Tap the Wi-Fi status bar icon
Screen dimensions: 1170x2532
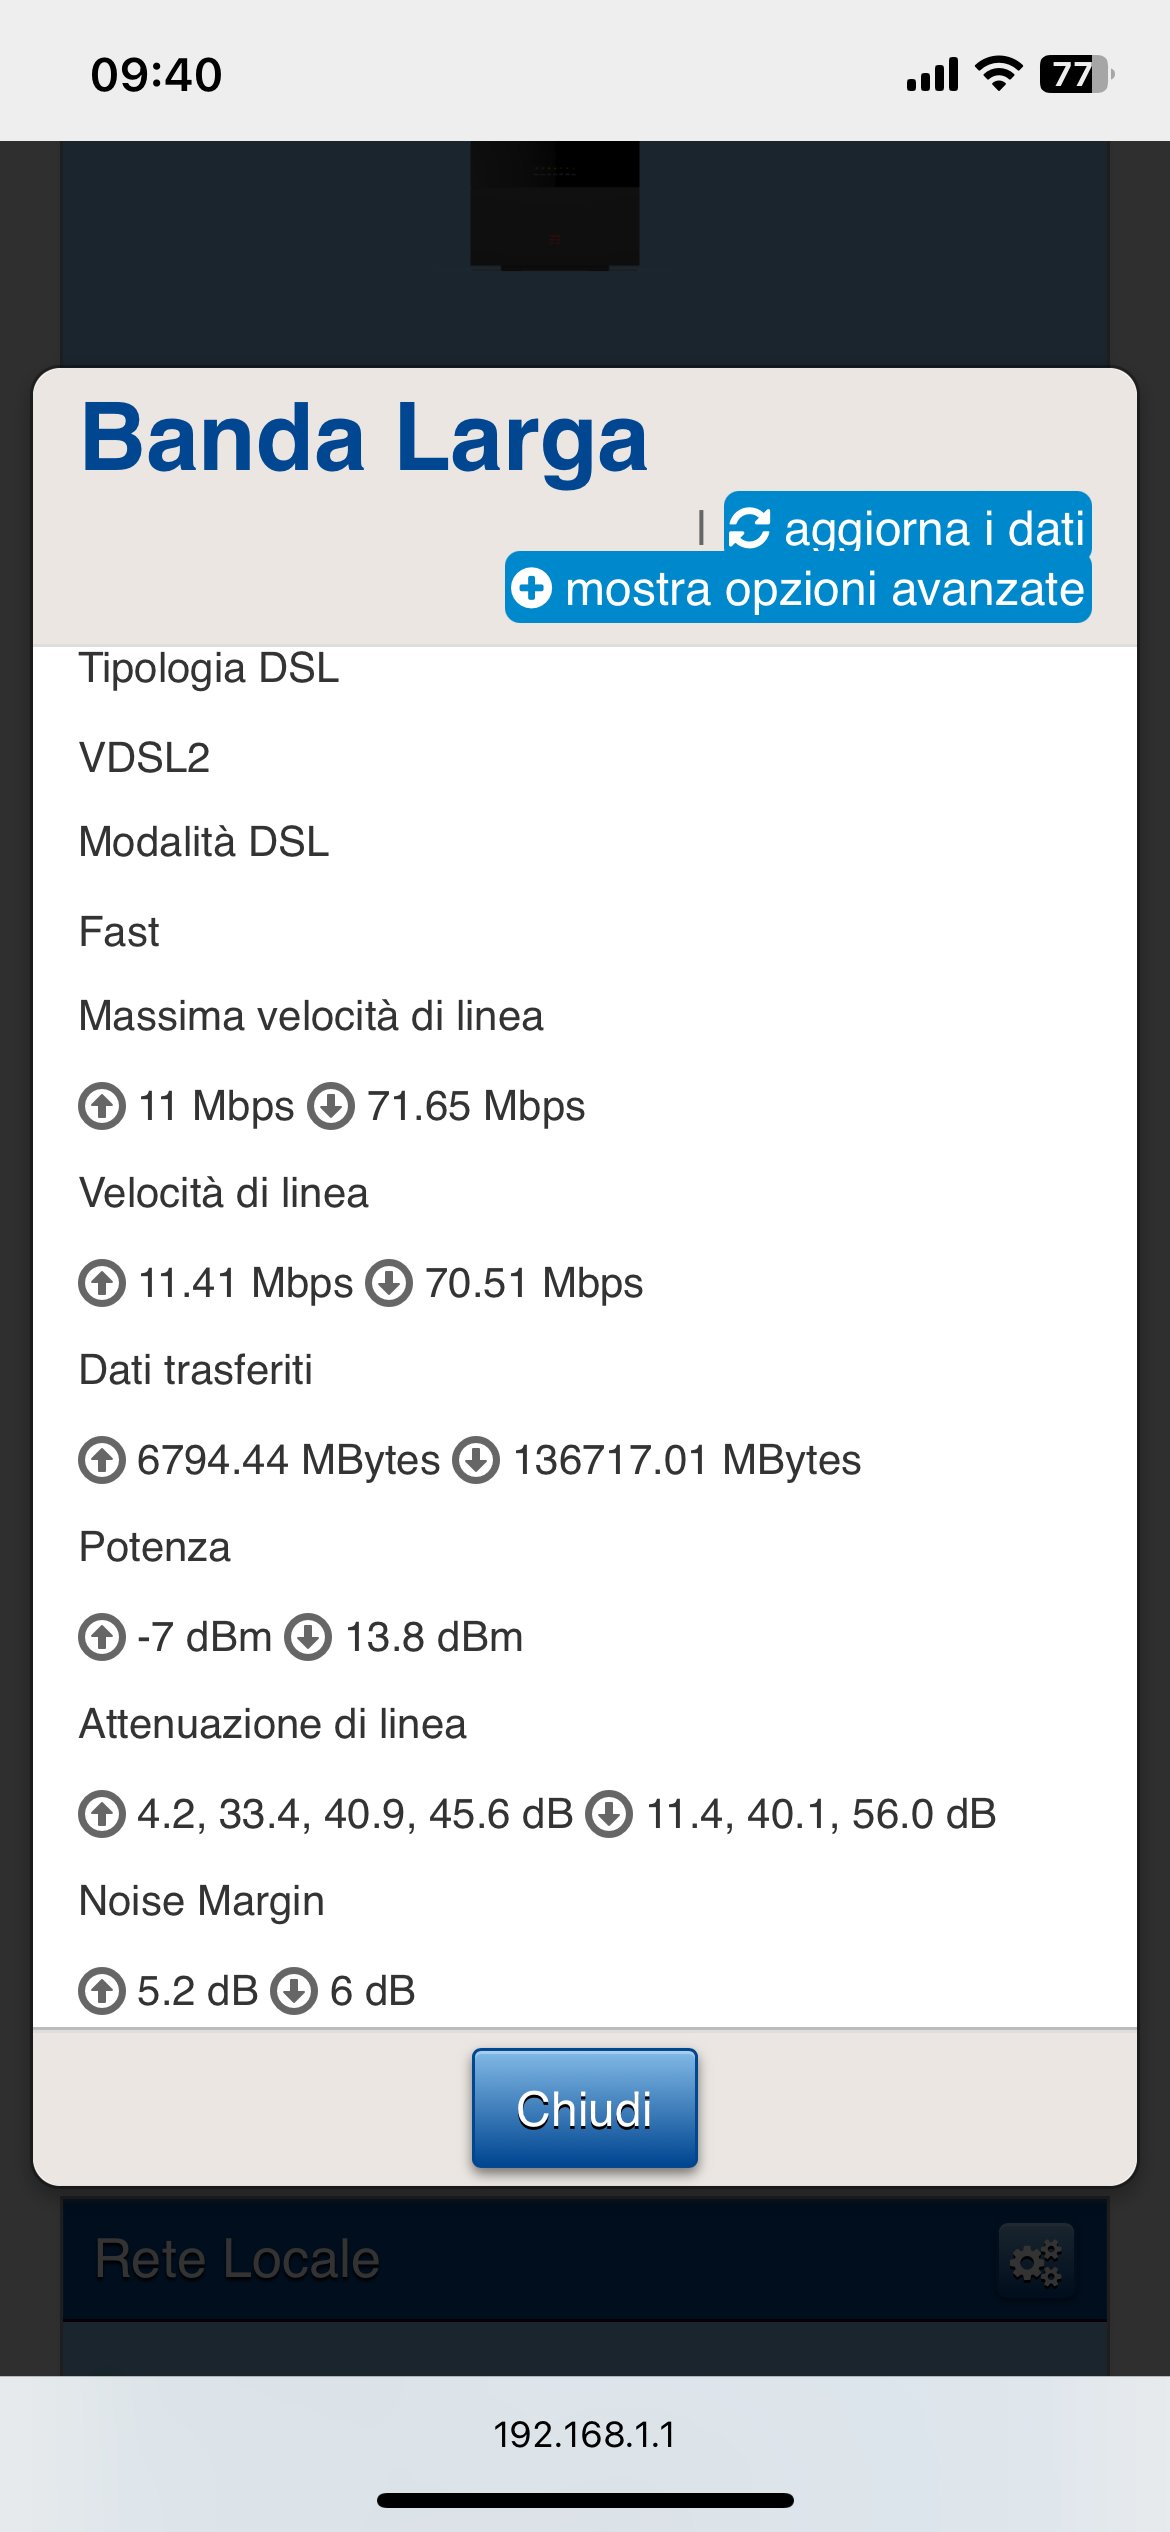click(x=998, y=74)
